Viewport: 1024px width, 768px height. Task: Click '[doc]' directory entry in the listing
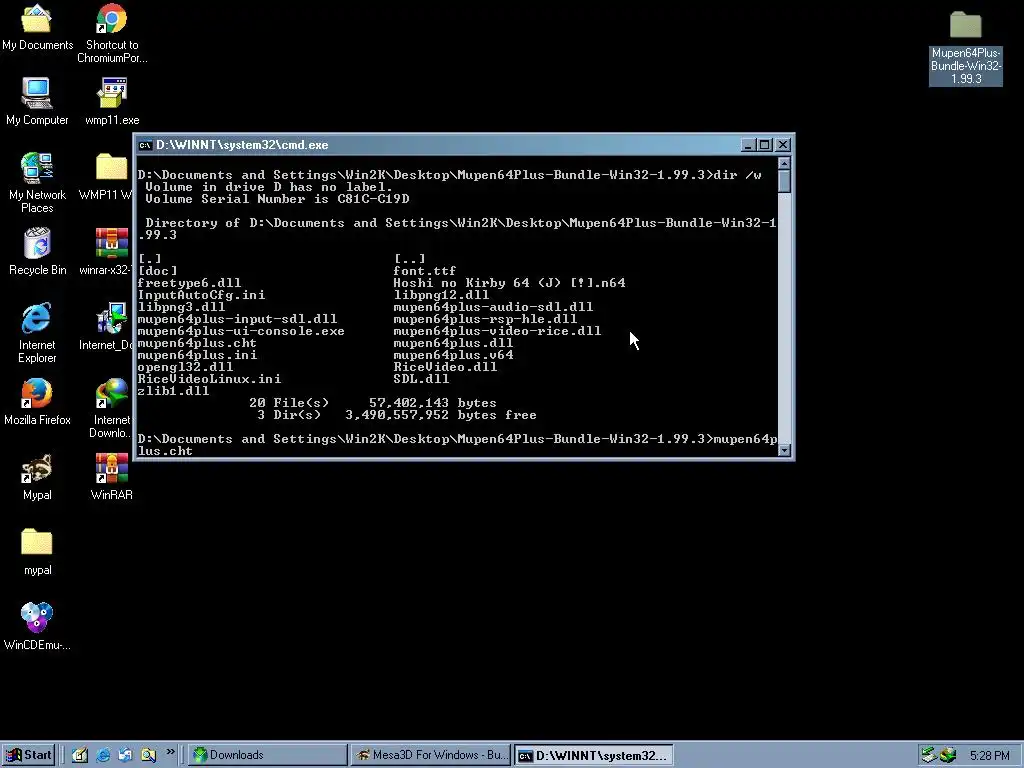click(x=157, y=270)
